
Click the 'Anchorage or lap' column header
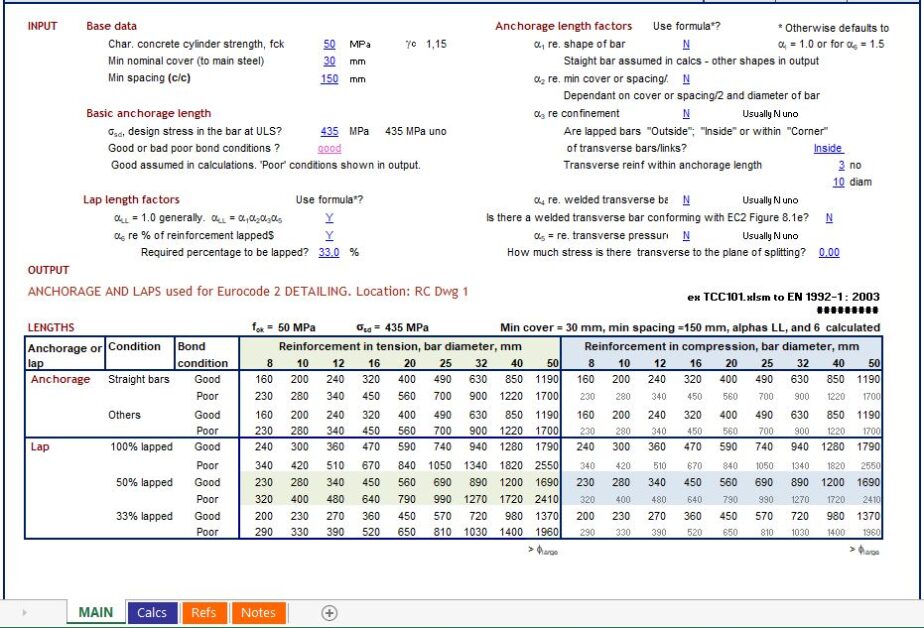click(x=65, y=355)
